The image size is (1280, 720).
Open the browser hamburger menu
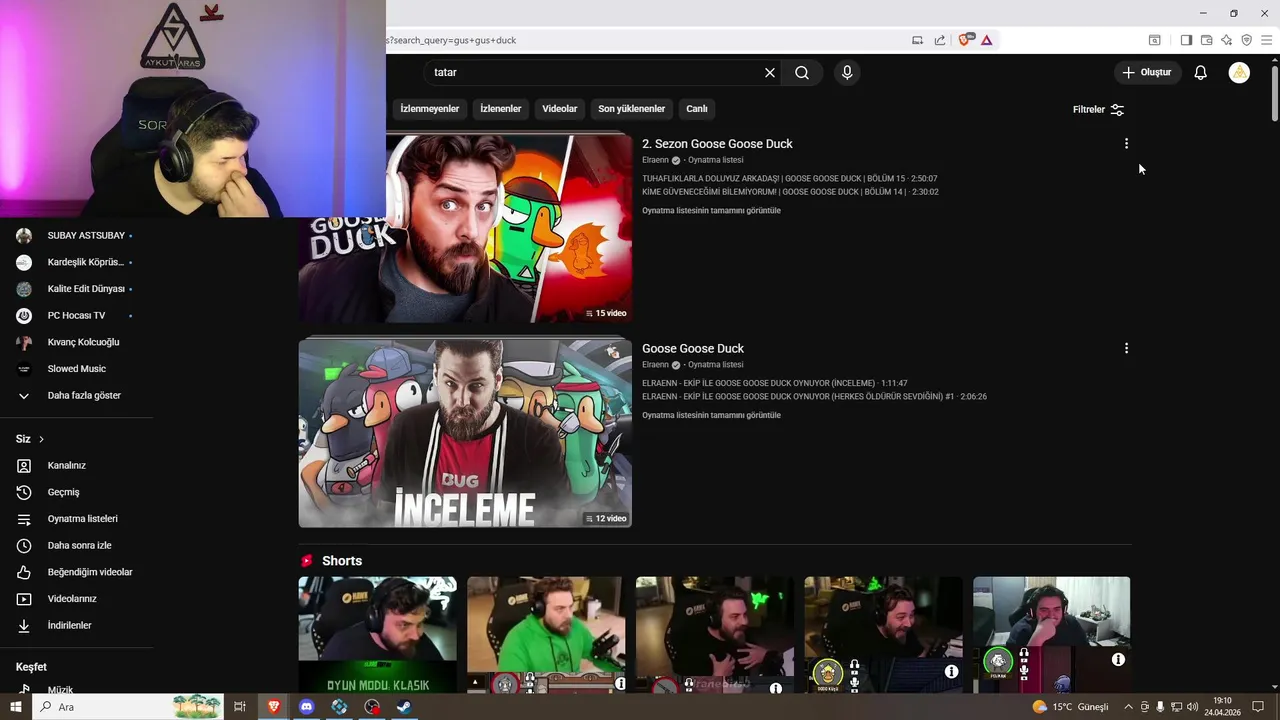(1267, 40)
